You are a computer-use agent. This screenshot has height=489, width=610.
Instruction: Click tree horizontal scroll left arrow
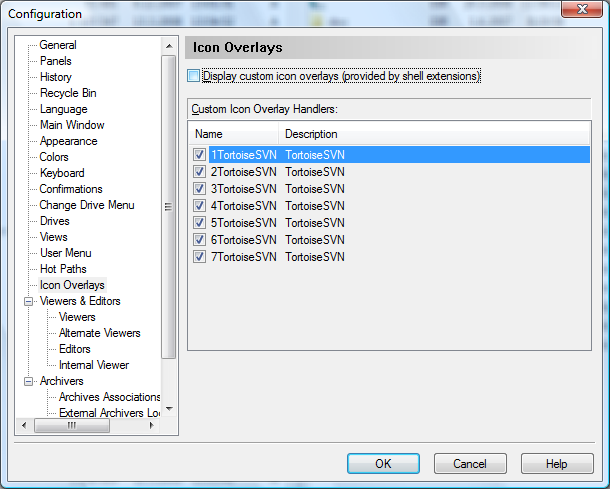coord(24,425)
